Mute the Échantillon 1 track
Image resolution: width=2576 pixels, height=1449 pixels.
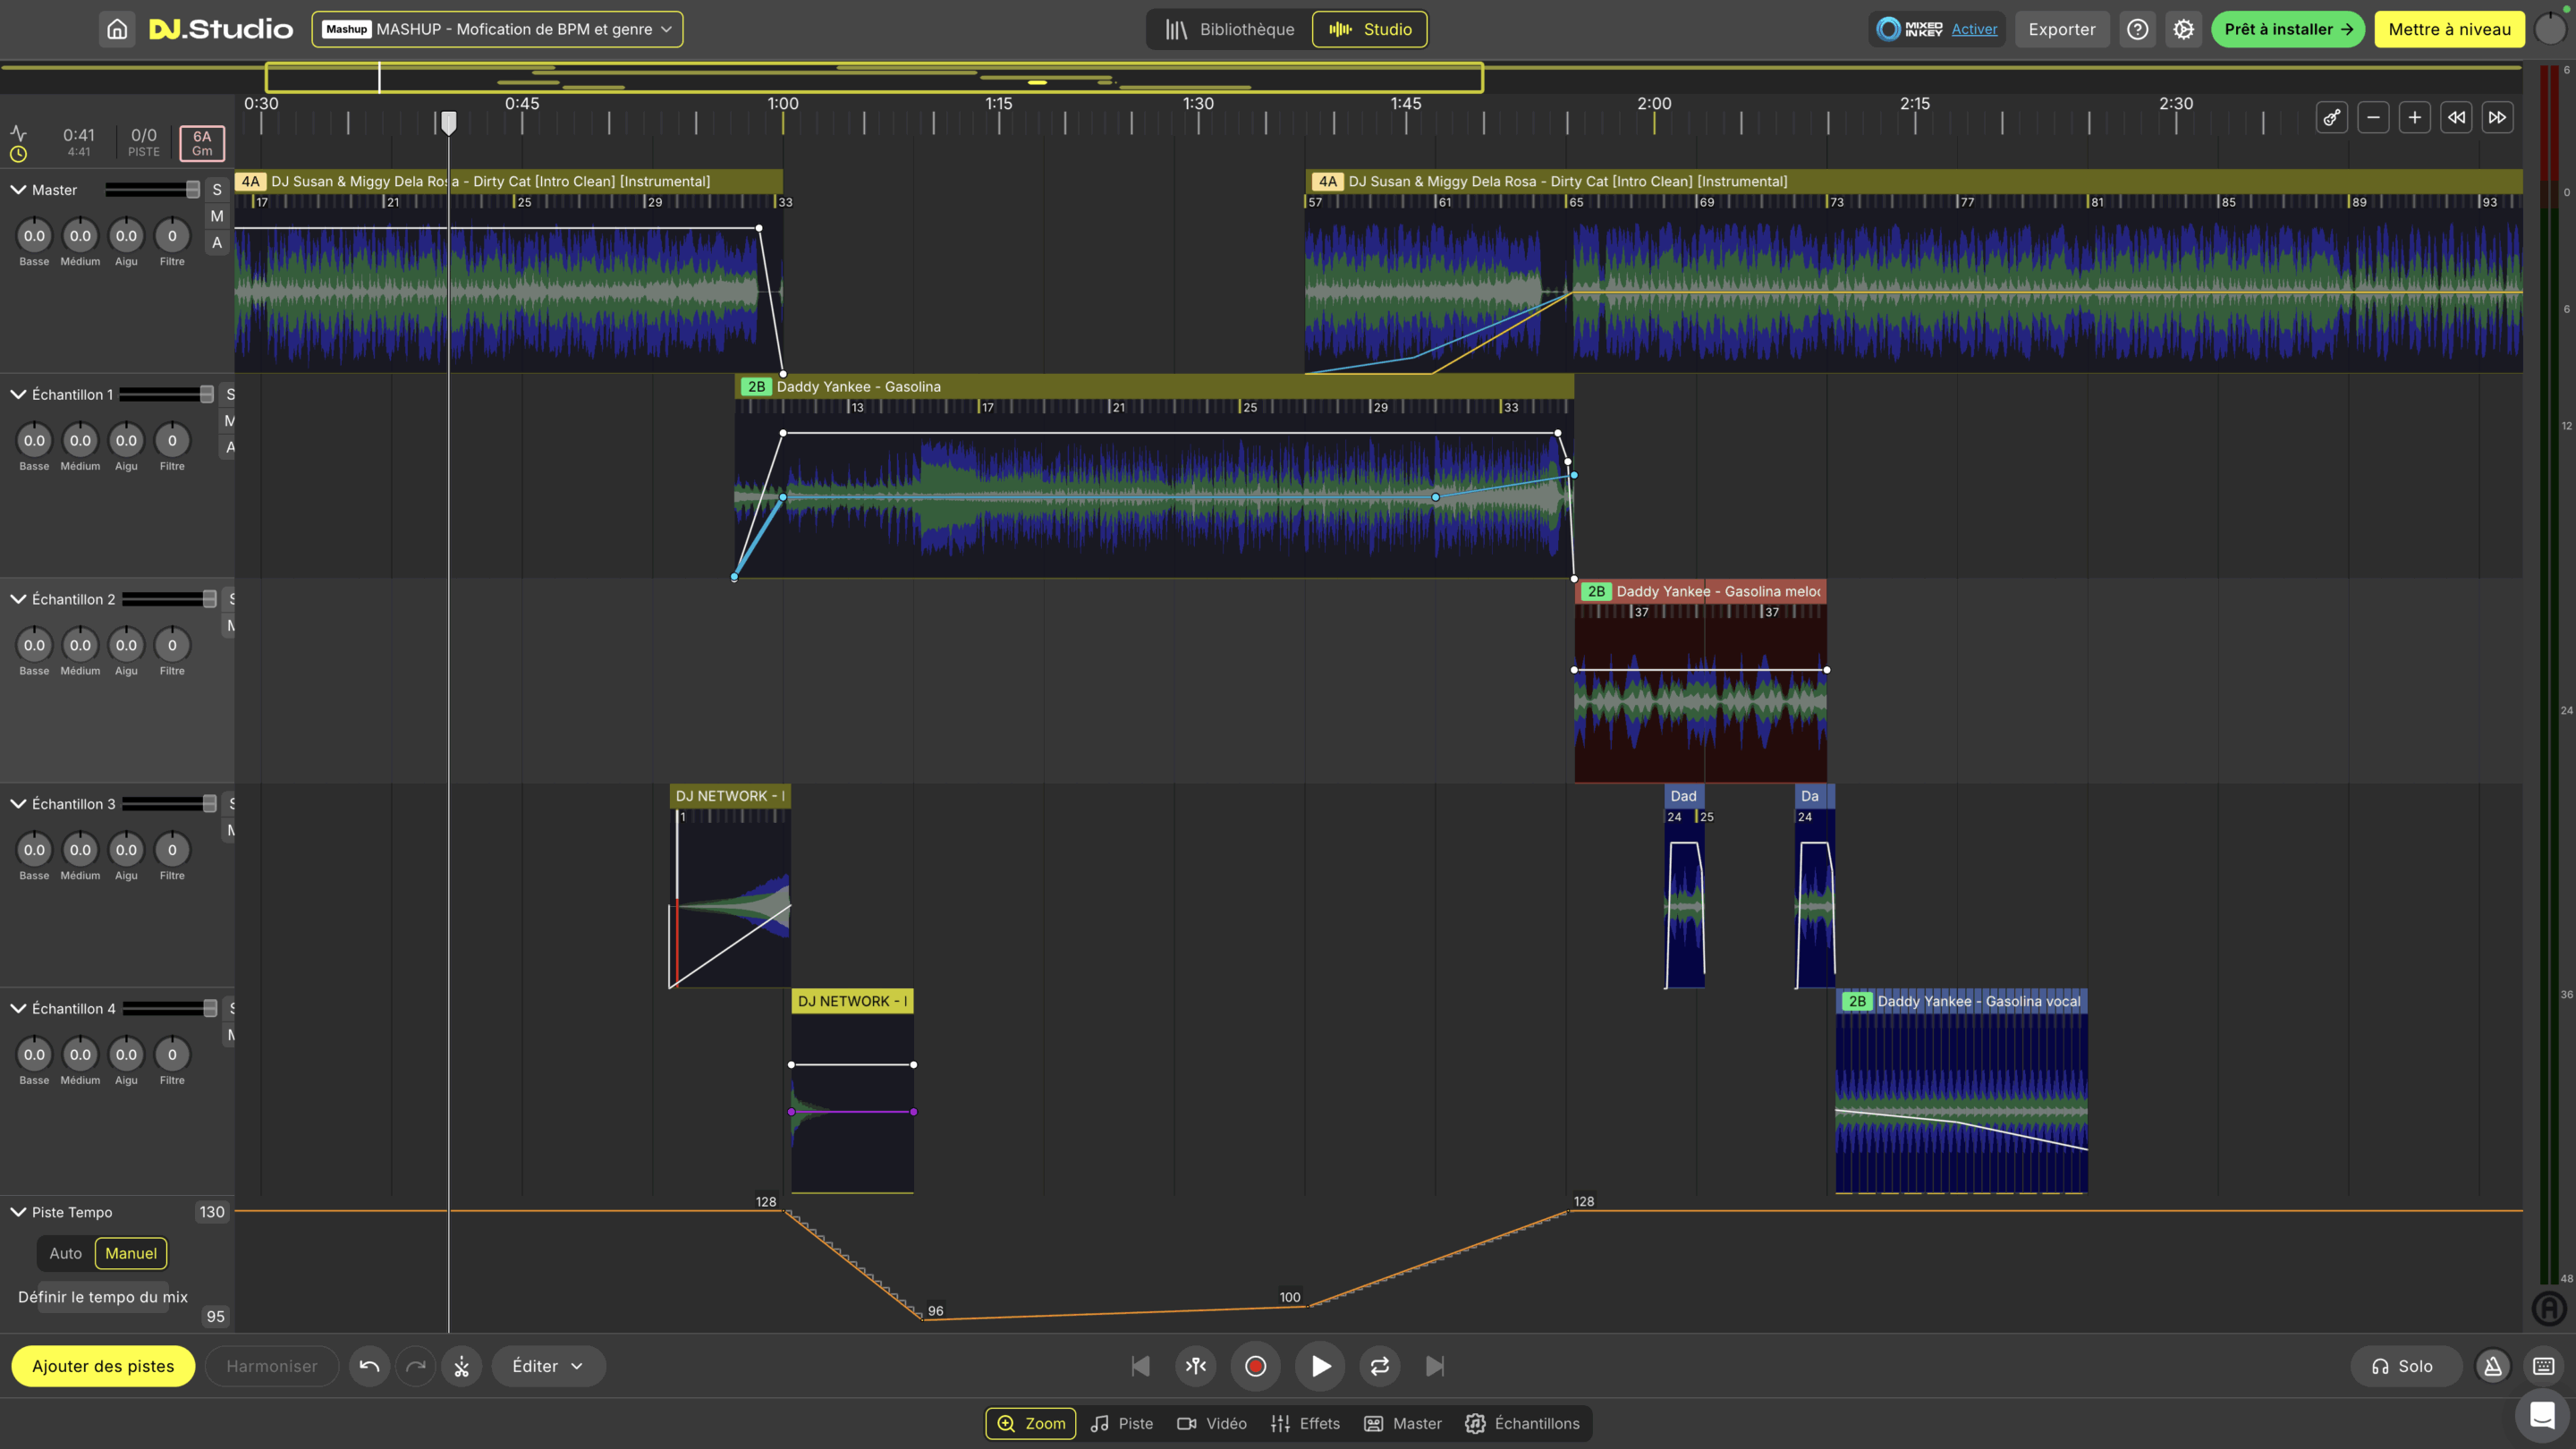(x=229, y=420)
